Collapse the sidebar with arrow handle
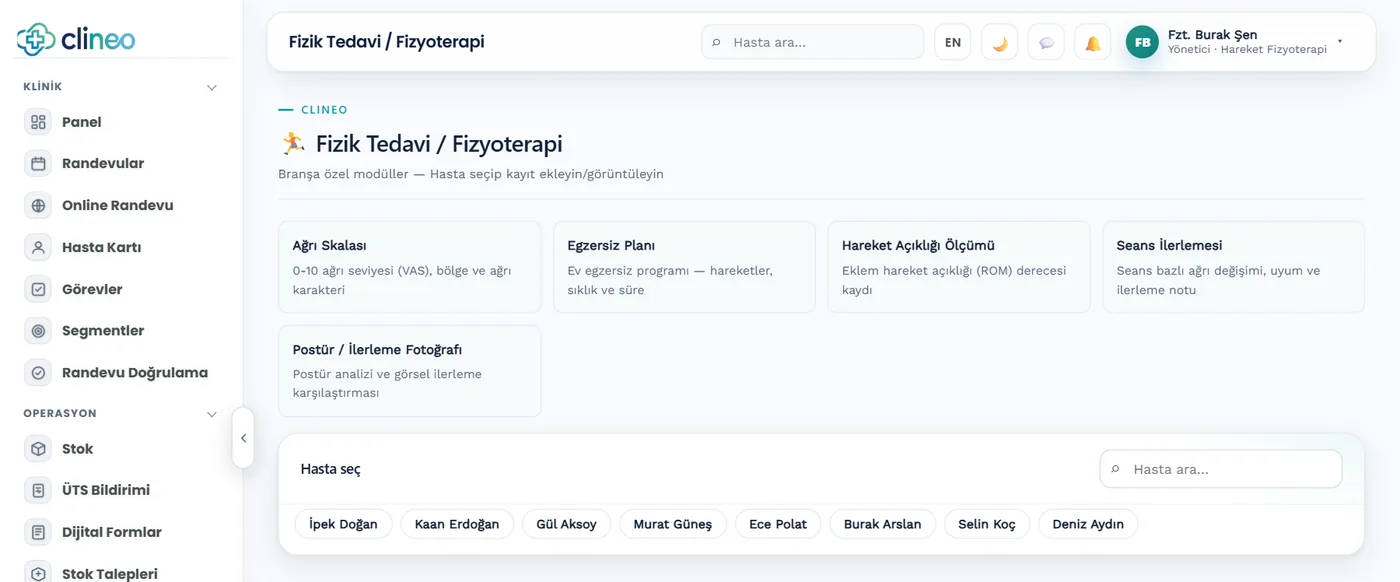The image size is (1400, 582). point(243,438)
